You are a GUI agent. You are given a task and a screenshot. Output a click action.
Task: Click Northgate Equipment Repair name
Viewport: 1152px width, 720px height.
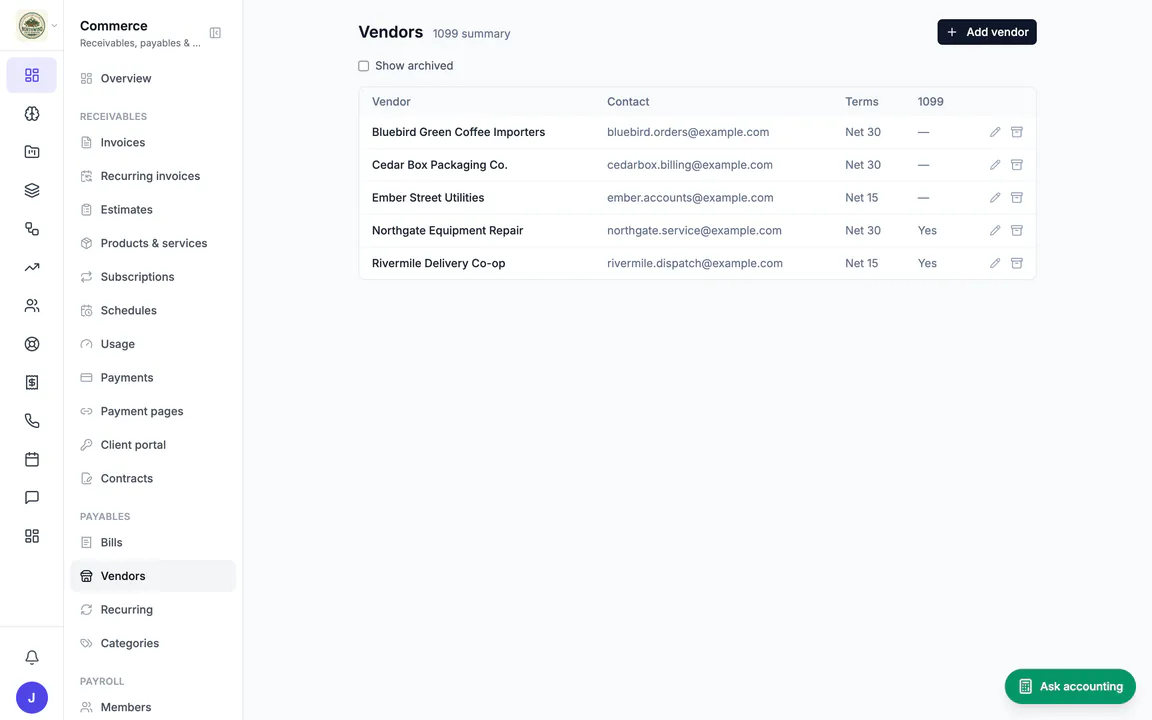447,230
